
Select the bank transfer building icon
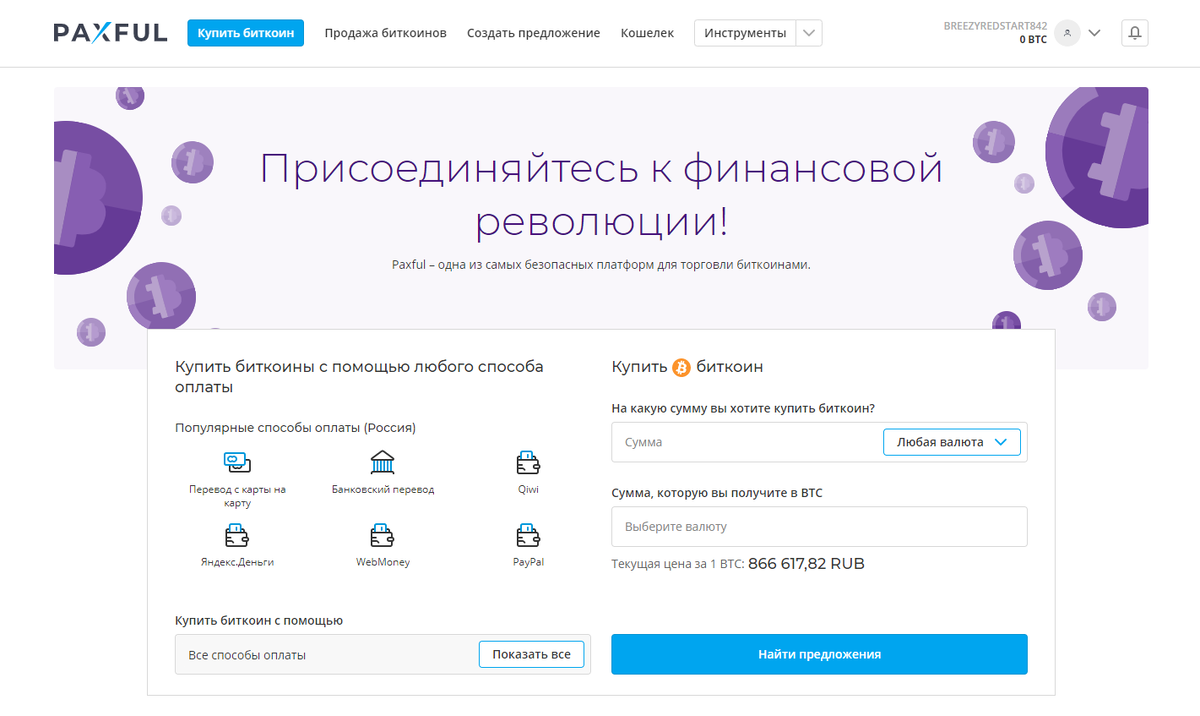coord(383,463)
